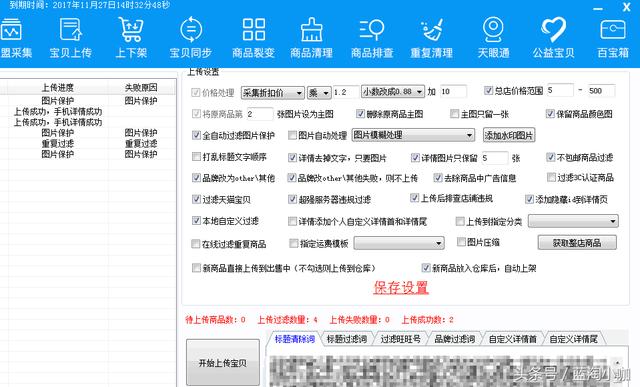
Task: Open the 重复清理 broom icon
Action: point(431,38)
